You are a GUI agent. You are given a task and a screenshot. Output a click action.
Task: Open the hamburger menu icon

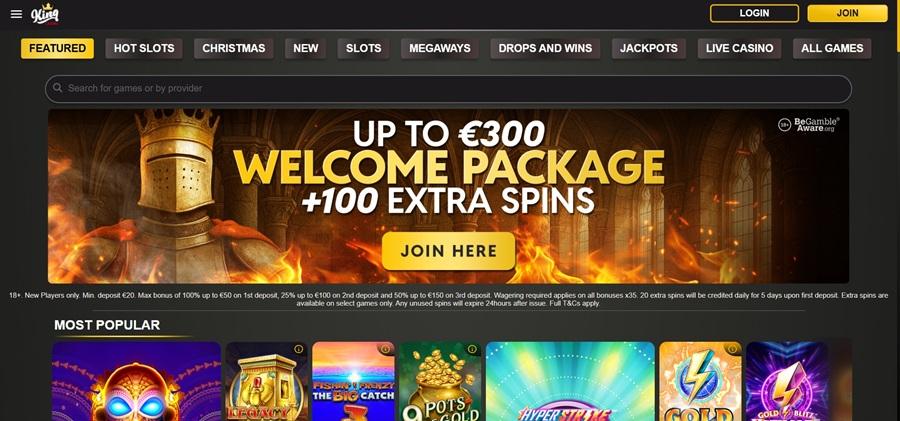coord(16,14)
